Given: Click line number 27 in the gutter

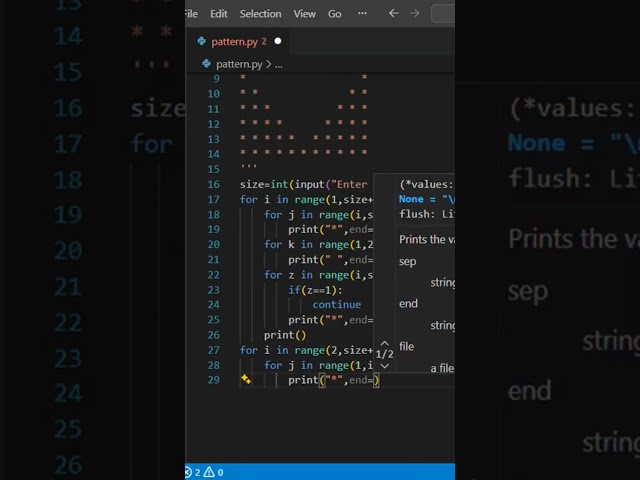Looking at the screenshot, I should coord(213,350).
